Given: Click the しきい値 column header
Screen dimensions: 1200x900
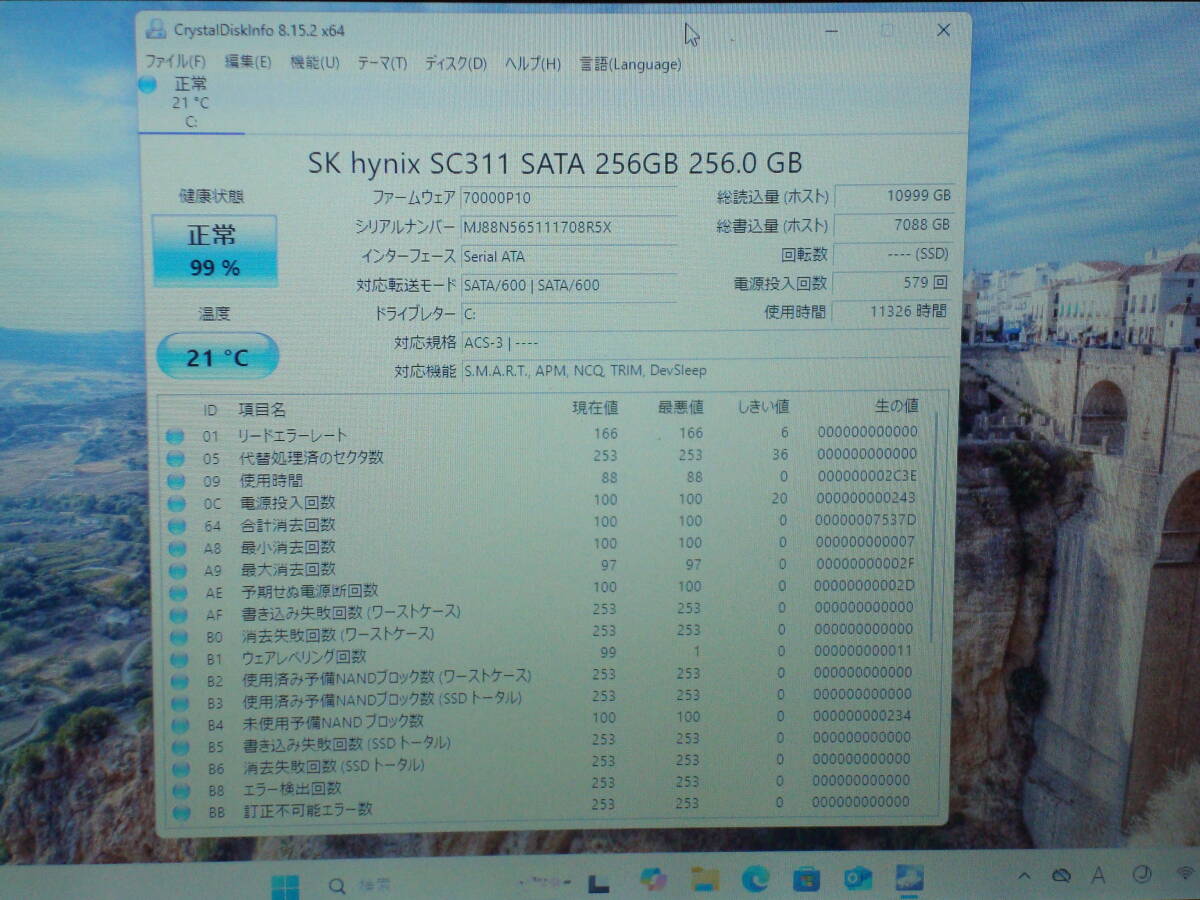Looking at the screenshot, I should coord(763,406).
